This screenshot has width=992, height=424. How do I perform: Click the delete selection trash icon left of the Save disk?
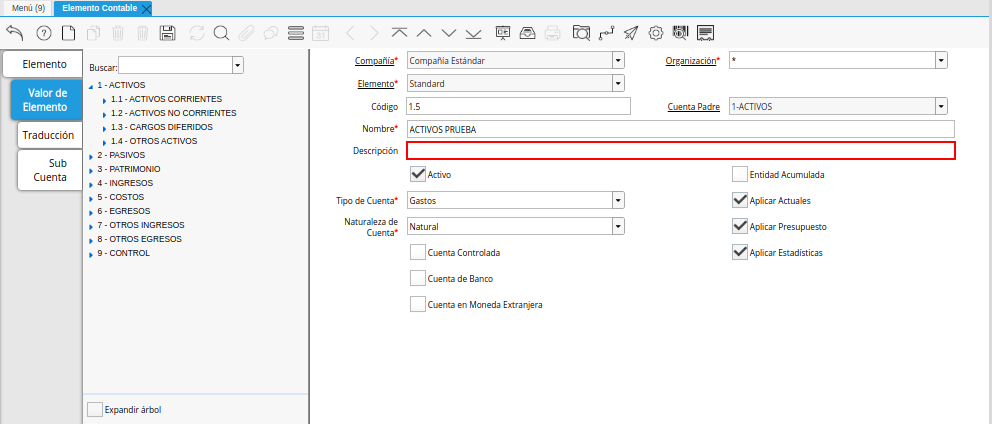[142, 33]
